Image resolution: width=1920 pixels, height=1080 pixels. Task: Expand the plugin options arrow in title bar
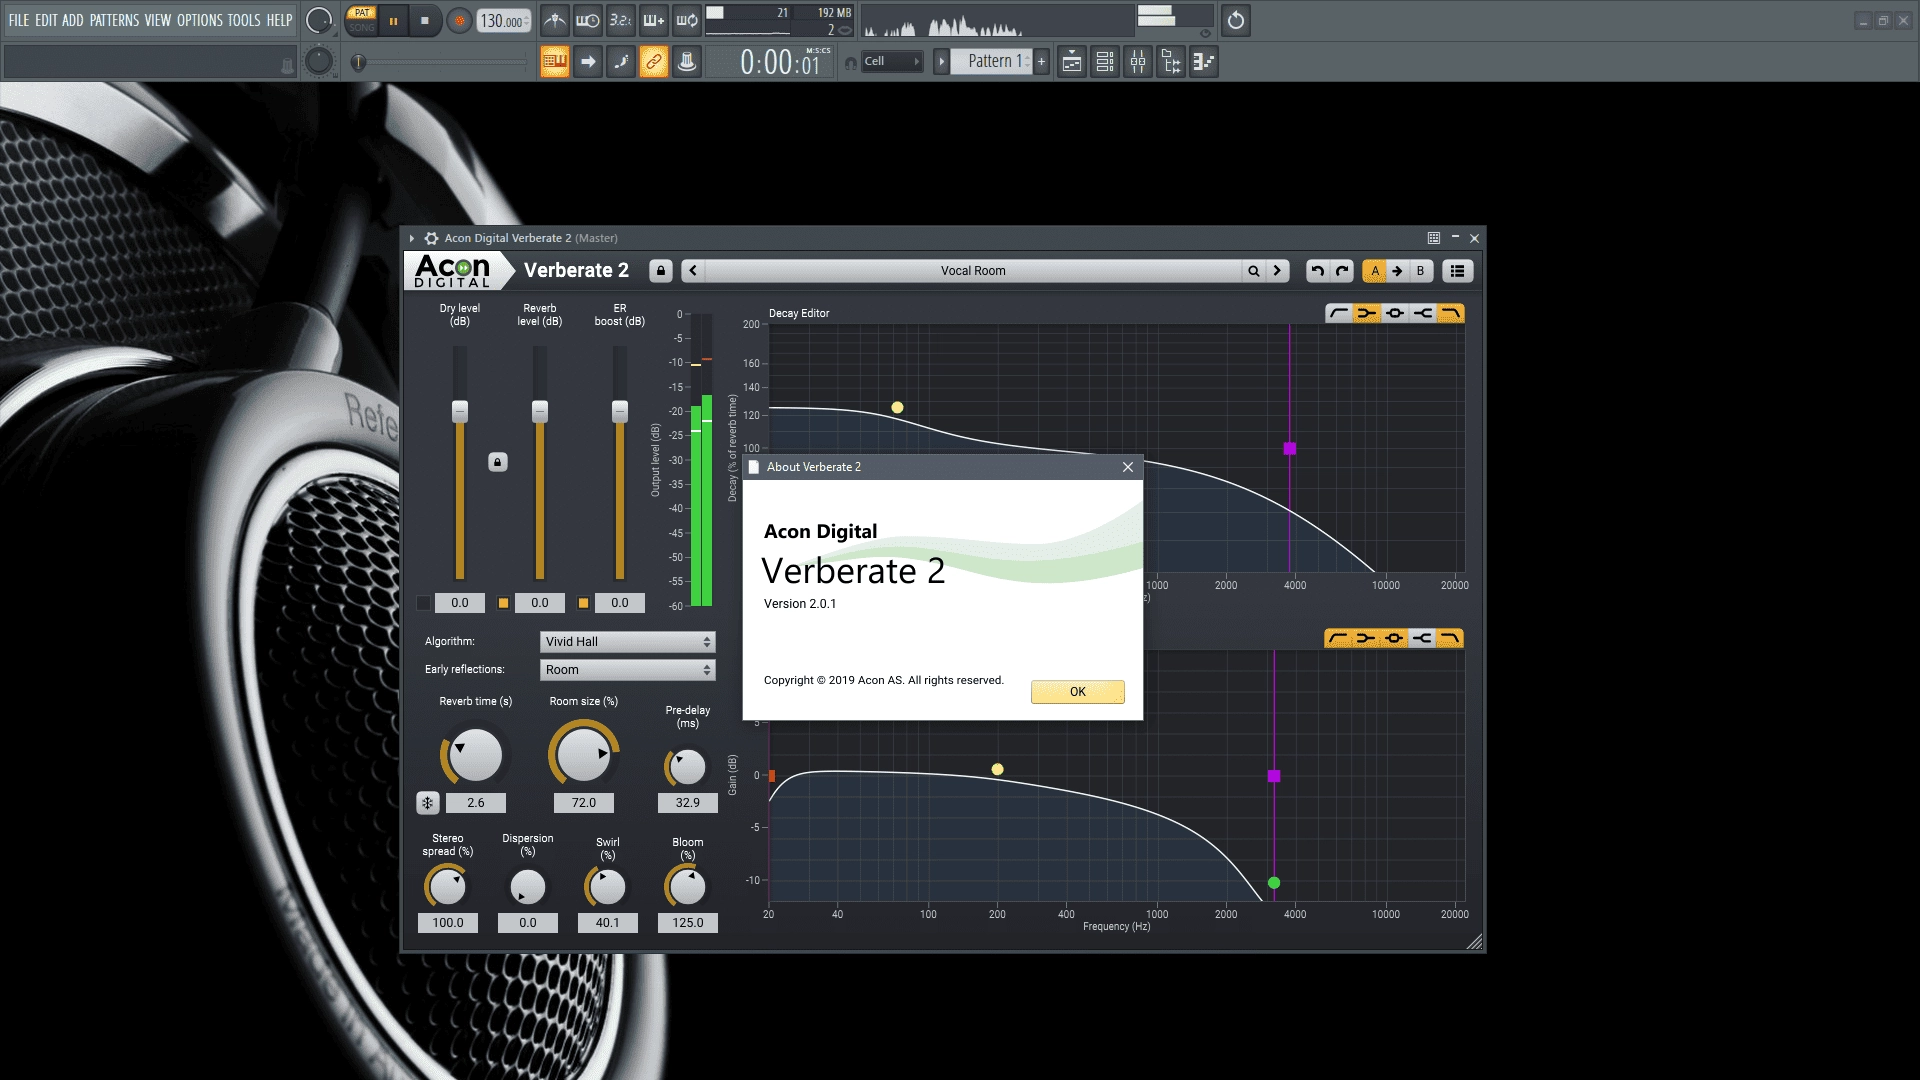coord(412,238)
